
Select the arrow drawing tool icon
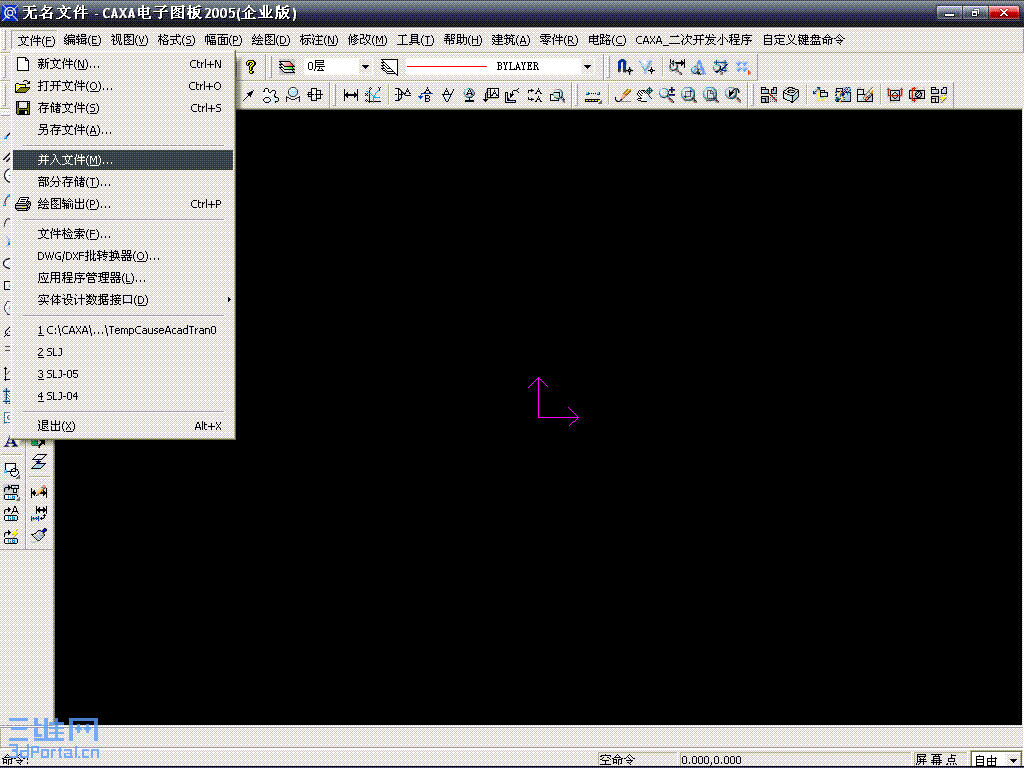click(x=248, y=95)
